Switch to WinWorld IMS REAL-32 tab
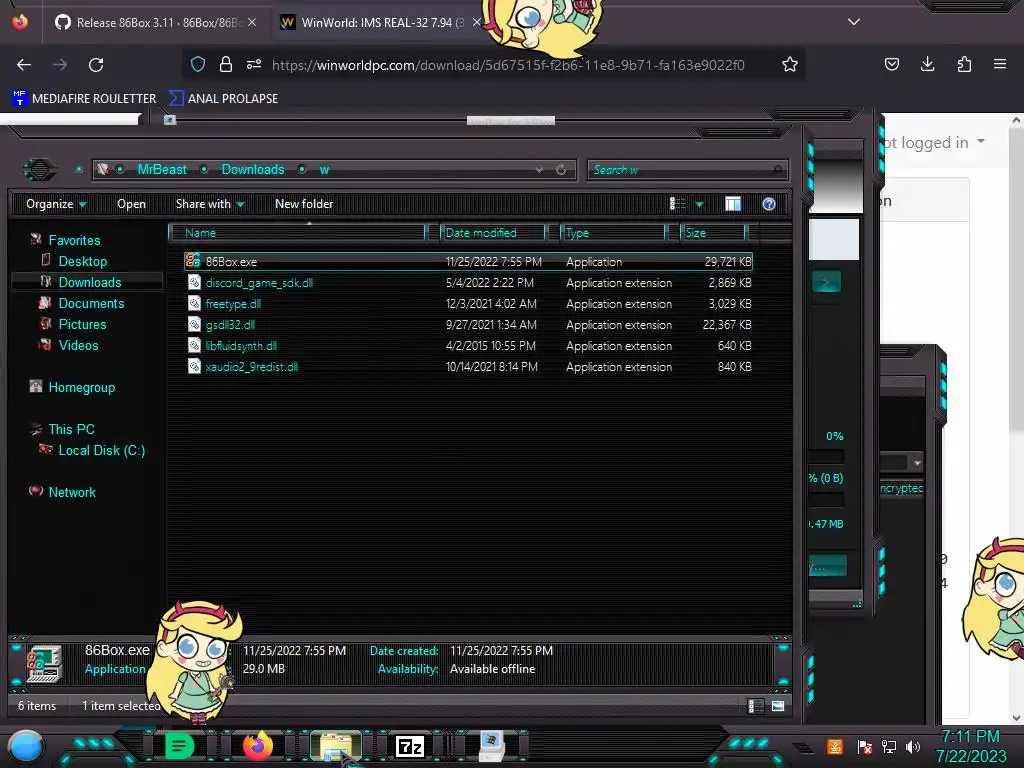 [x=380, y=22]
